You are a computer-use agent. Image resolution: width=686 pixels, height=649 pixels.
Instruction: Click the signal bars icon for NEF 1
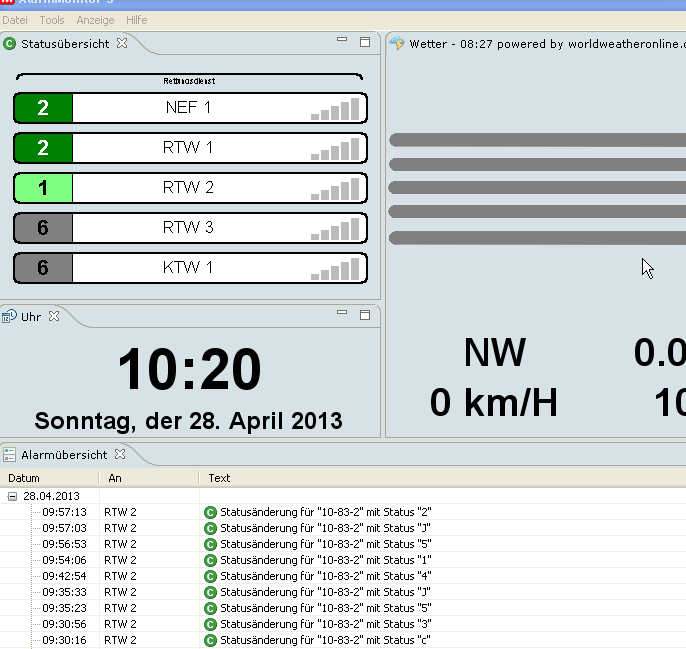[x=335, y=109]
